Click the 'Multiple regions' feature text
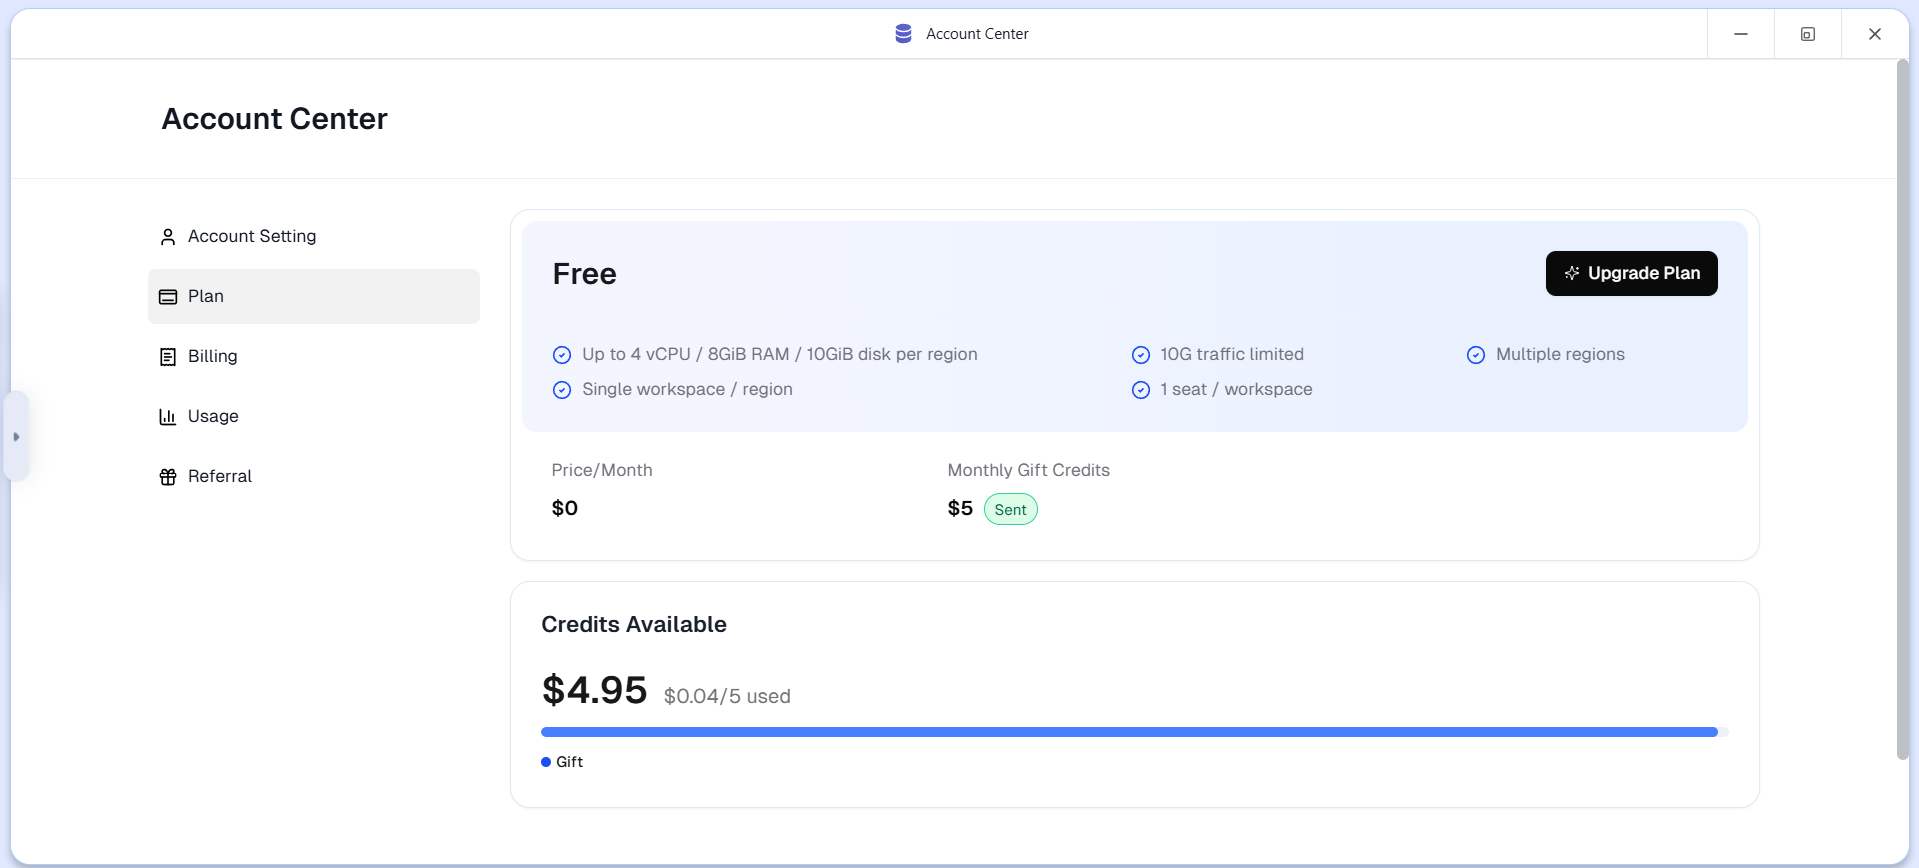1919x868 pixels. point(1560,354)
